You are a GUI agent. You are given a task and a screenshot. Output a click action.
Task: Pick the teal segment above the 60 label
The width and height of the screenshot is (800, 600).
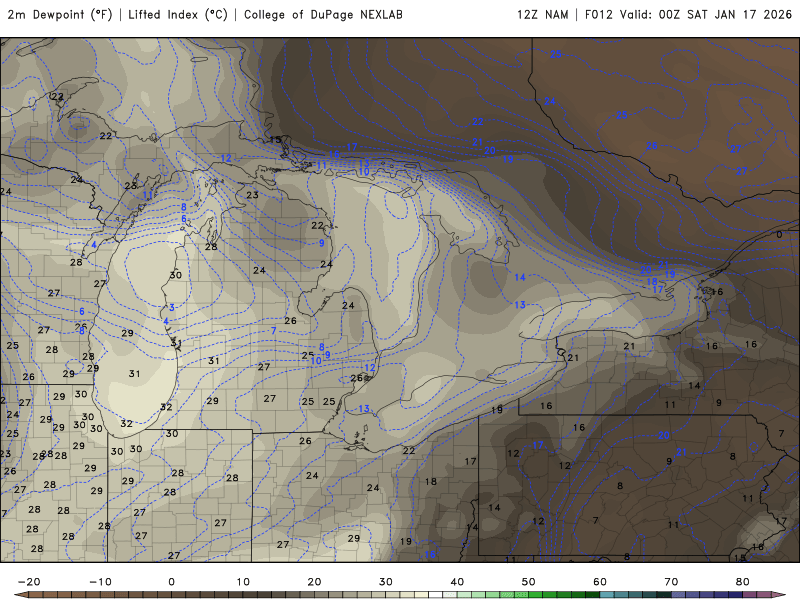[x=607, y=595]
